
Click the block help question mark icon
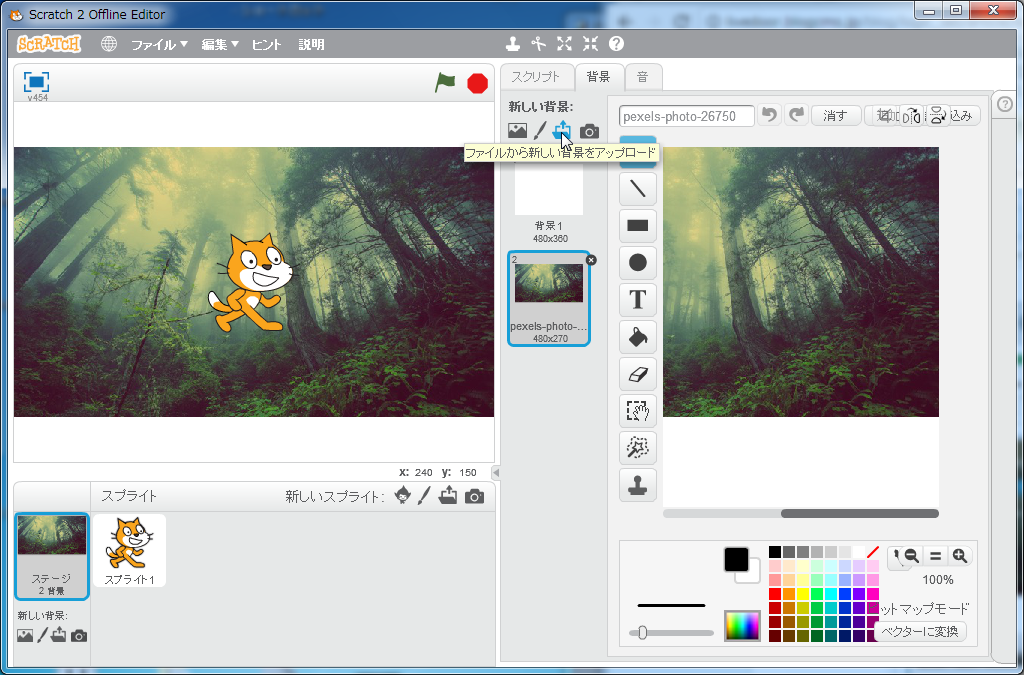pos(616,44)
